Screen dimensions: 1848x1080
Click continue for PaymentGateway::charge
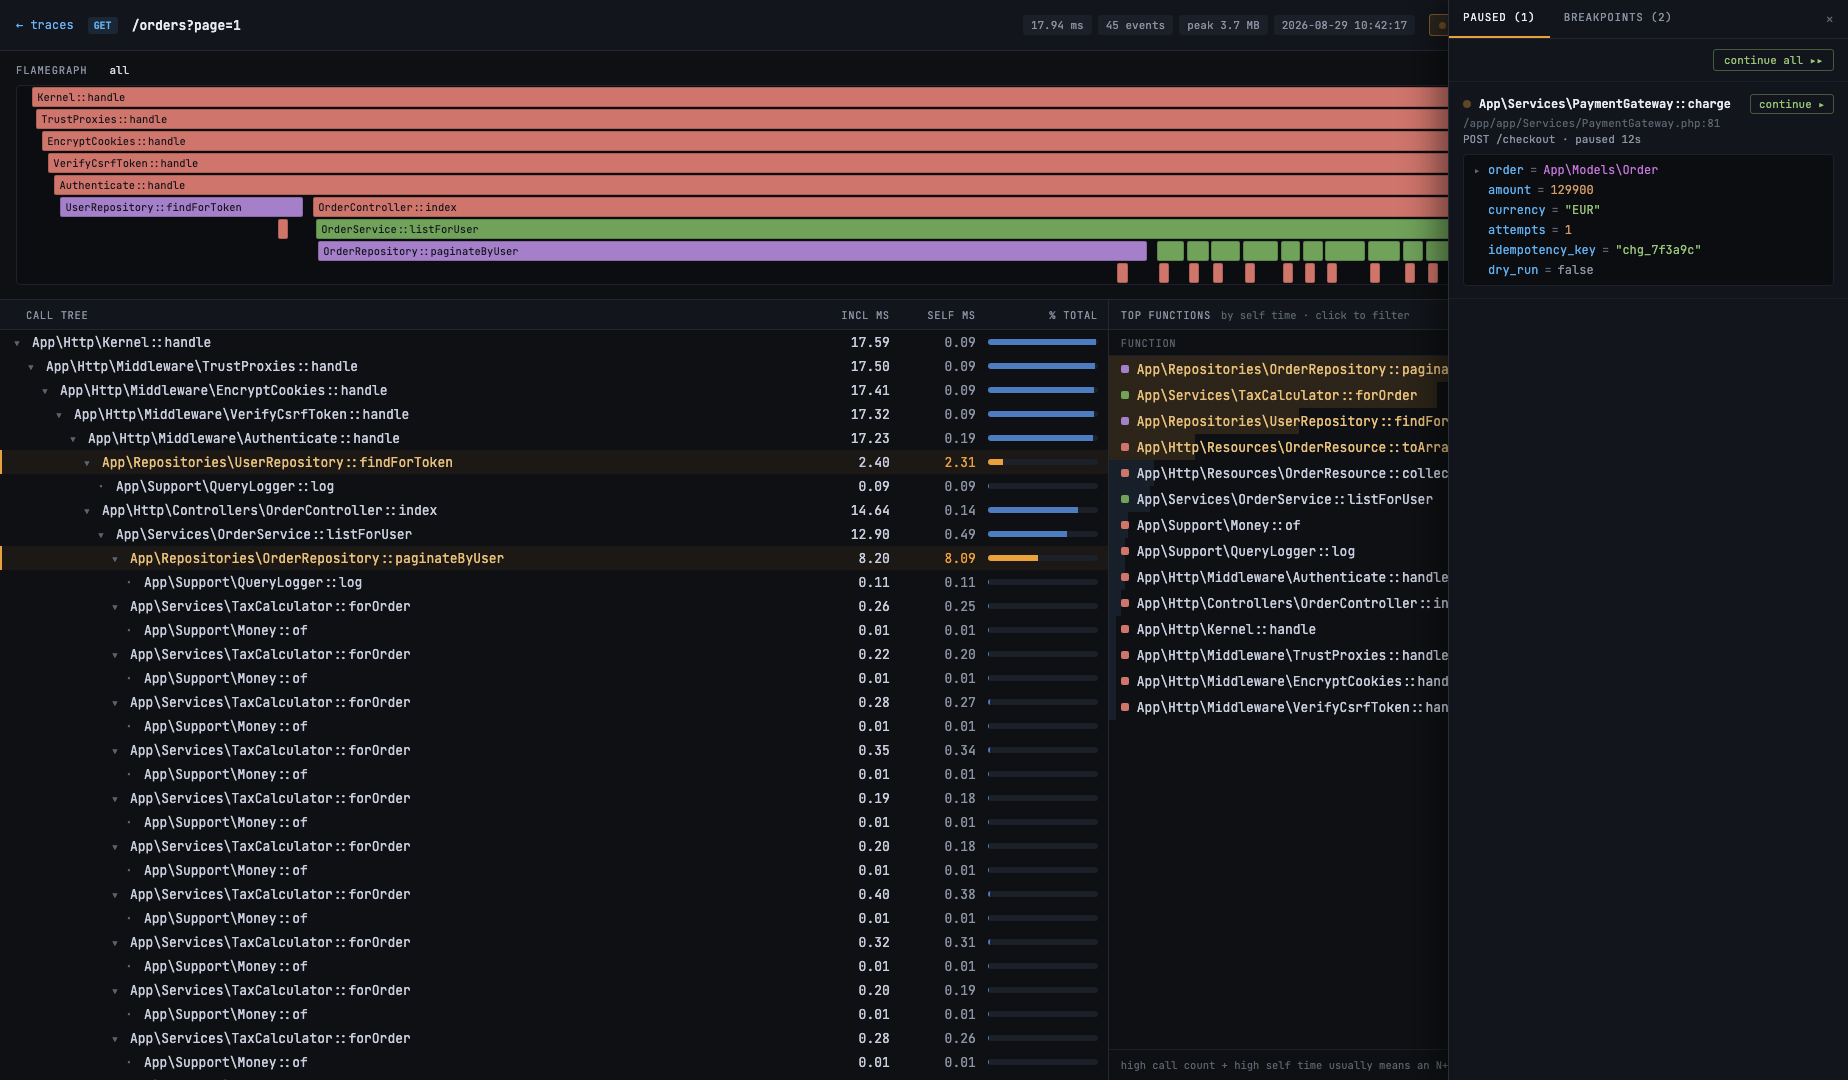click(1791, 104)
